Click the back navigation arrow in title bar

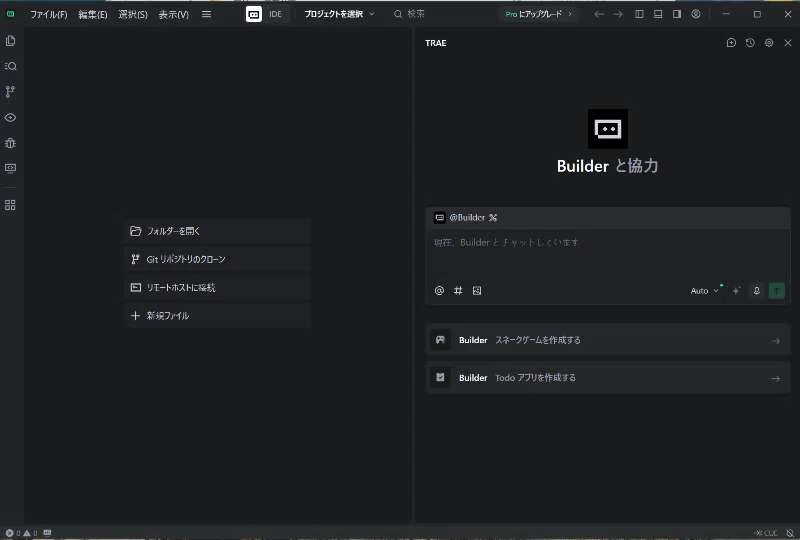tap(599, 14)
